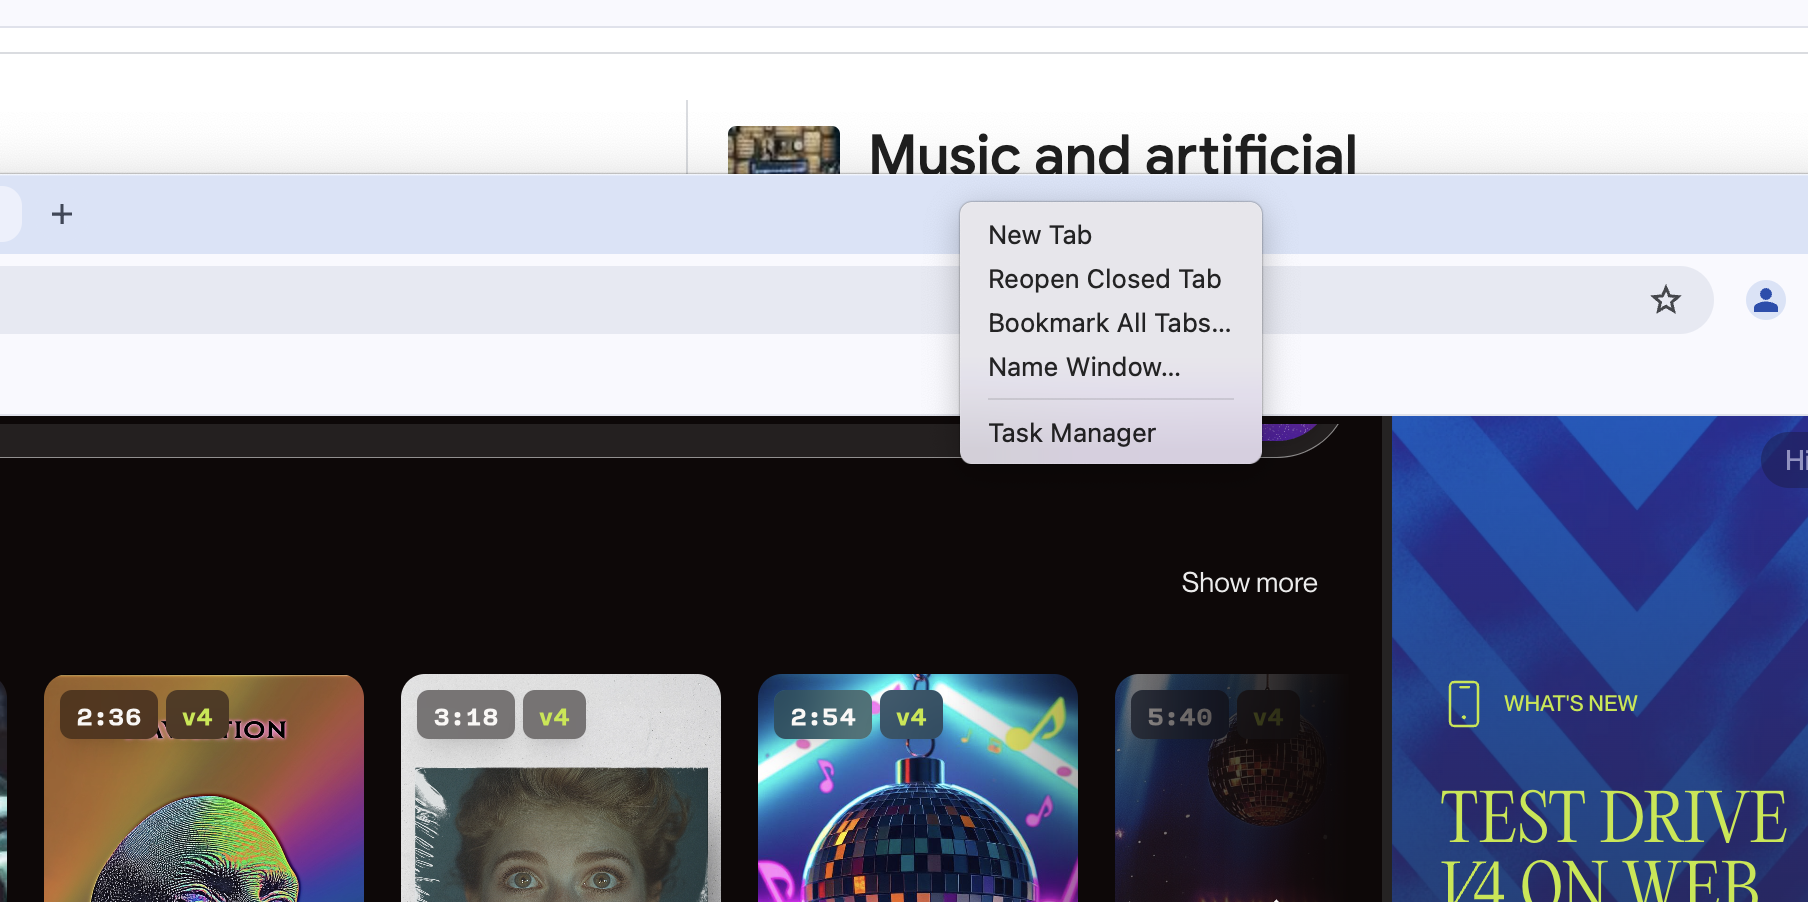Click the phone icon beside WHAT'S NEW

pos(1463,704)
